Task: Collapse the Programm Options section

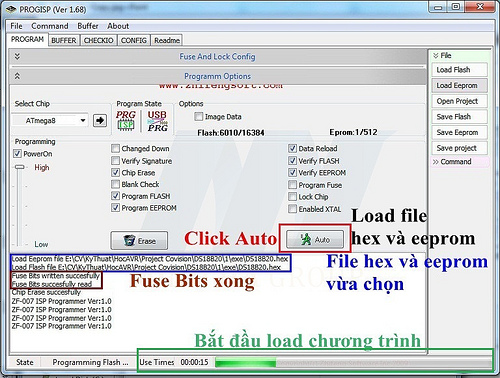Action: tap(17, 76)
